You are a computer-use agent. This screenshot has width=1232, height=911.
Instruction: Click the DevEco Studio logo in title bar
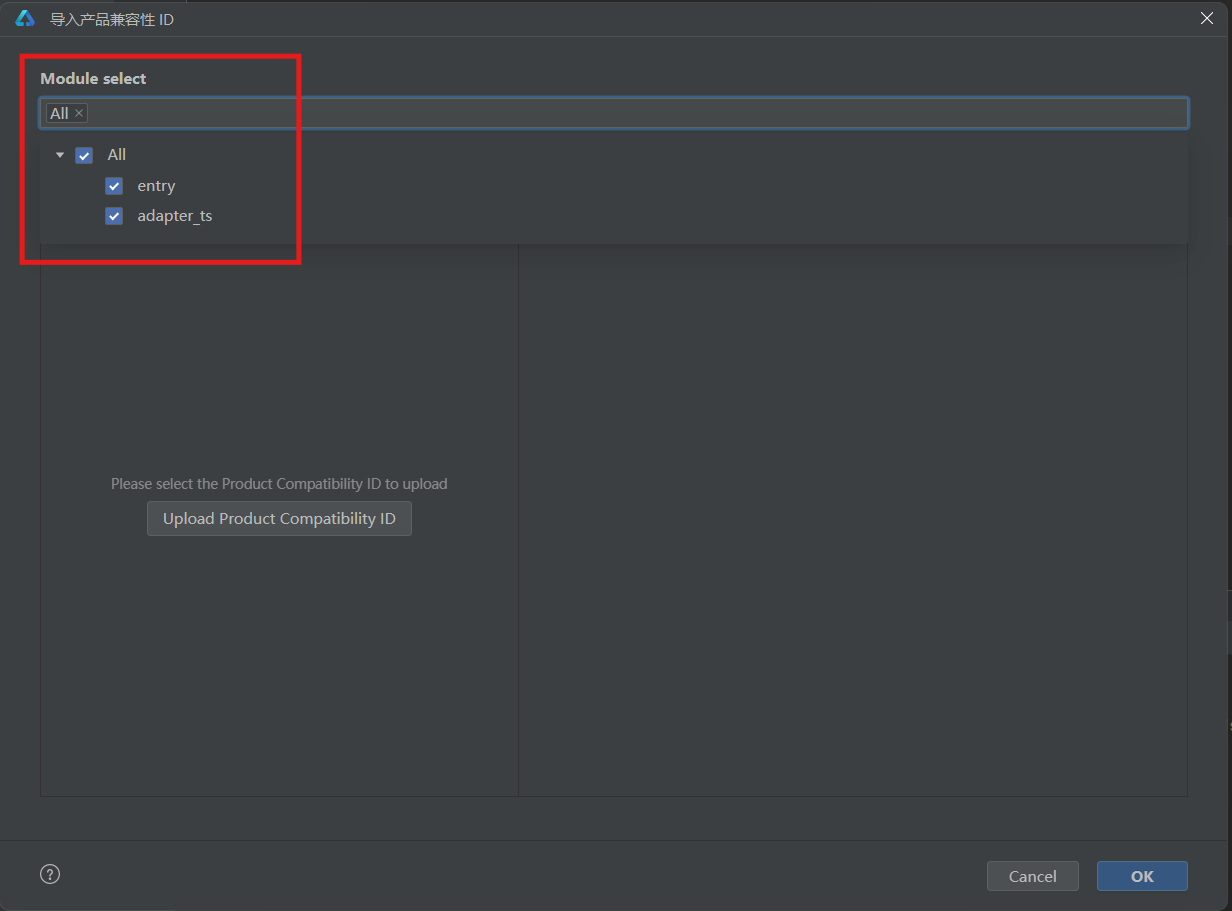25,19
